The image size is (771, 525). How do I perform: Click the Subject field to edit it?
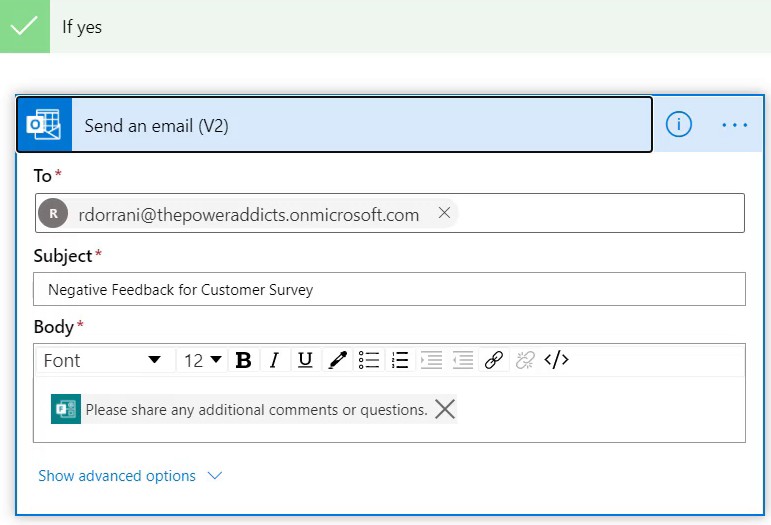click(x=389, y=289)
